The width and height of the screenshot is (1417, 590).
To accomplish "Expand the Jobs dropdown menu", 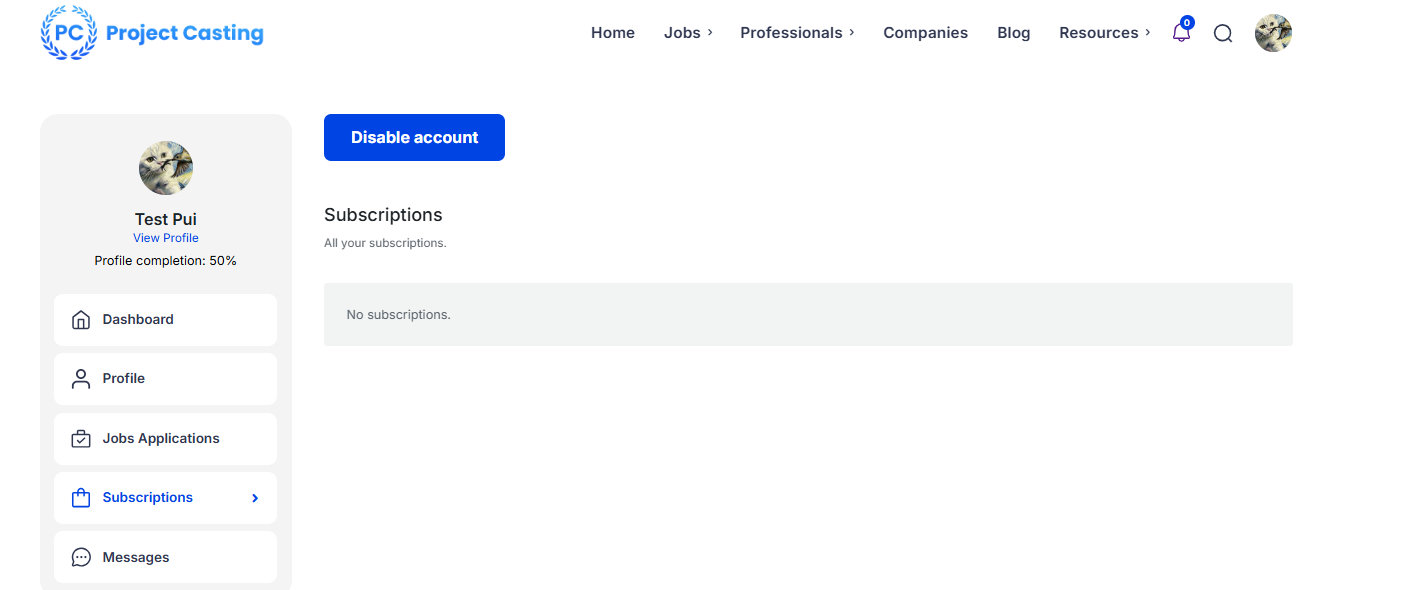I will [688, 33].
